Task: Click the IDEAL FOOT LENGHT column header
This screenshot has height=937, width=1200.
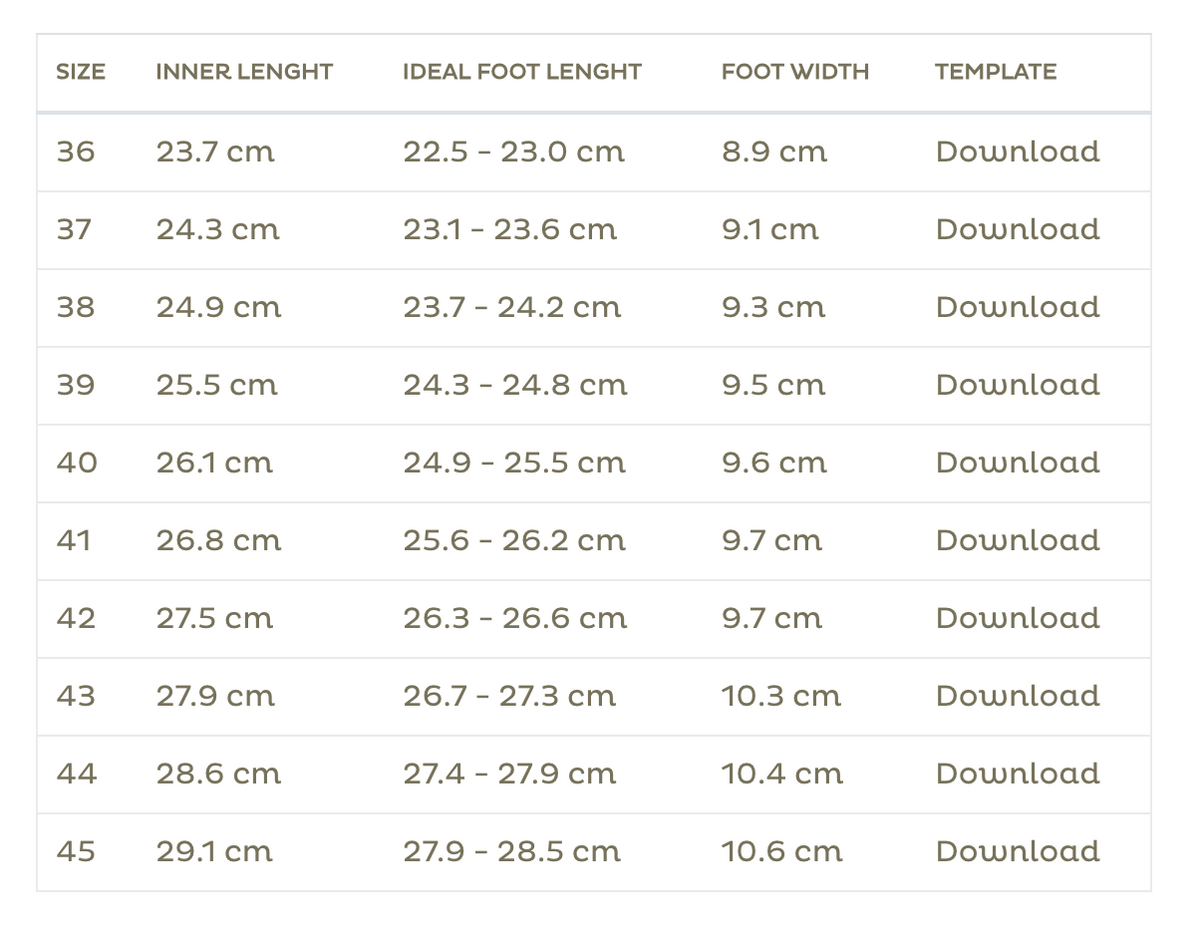Action: pyautogui.click(x=522, y=72)
